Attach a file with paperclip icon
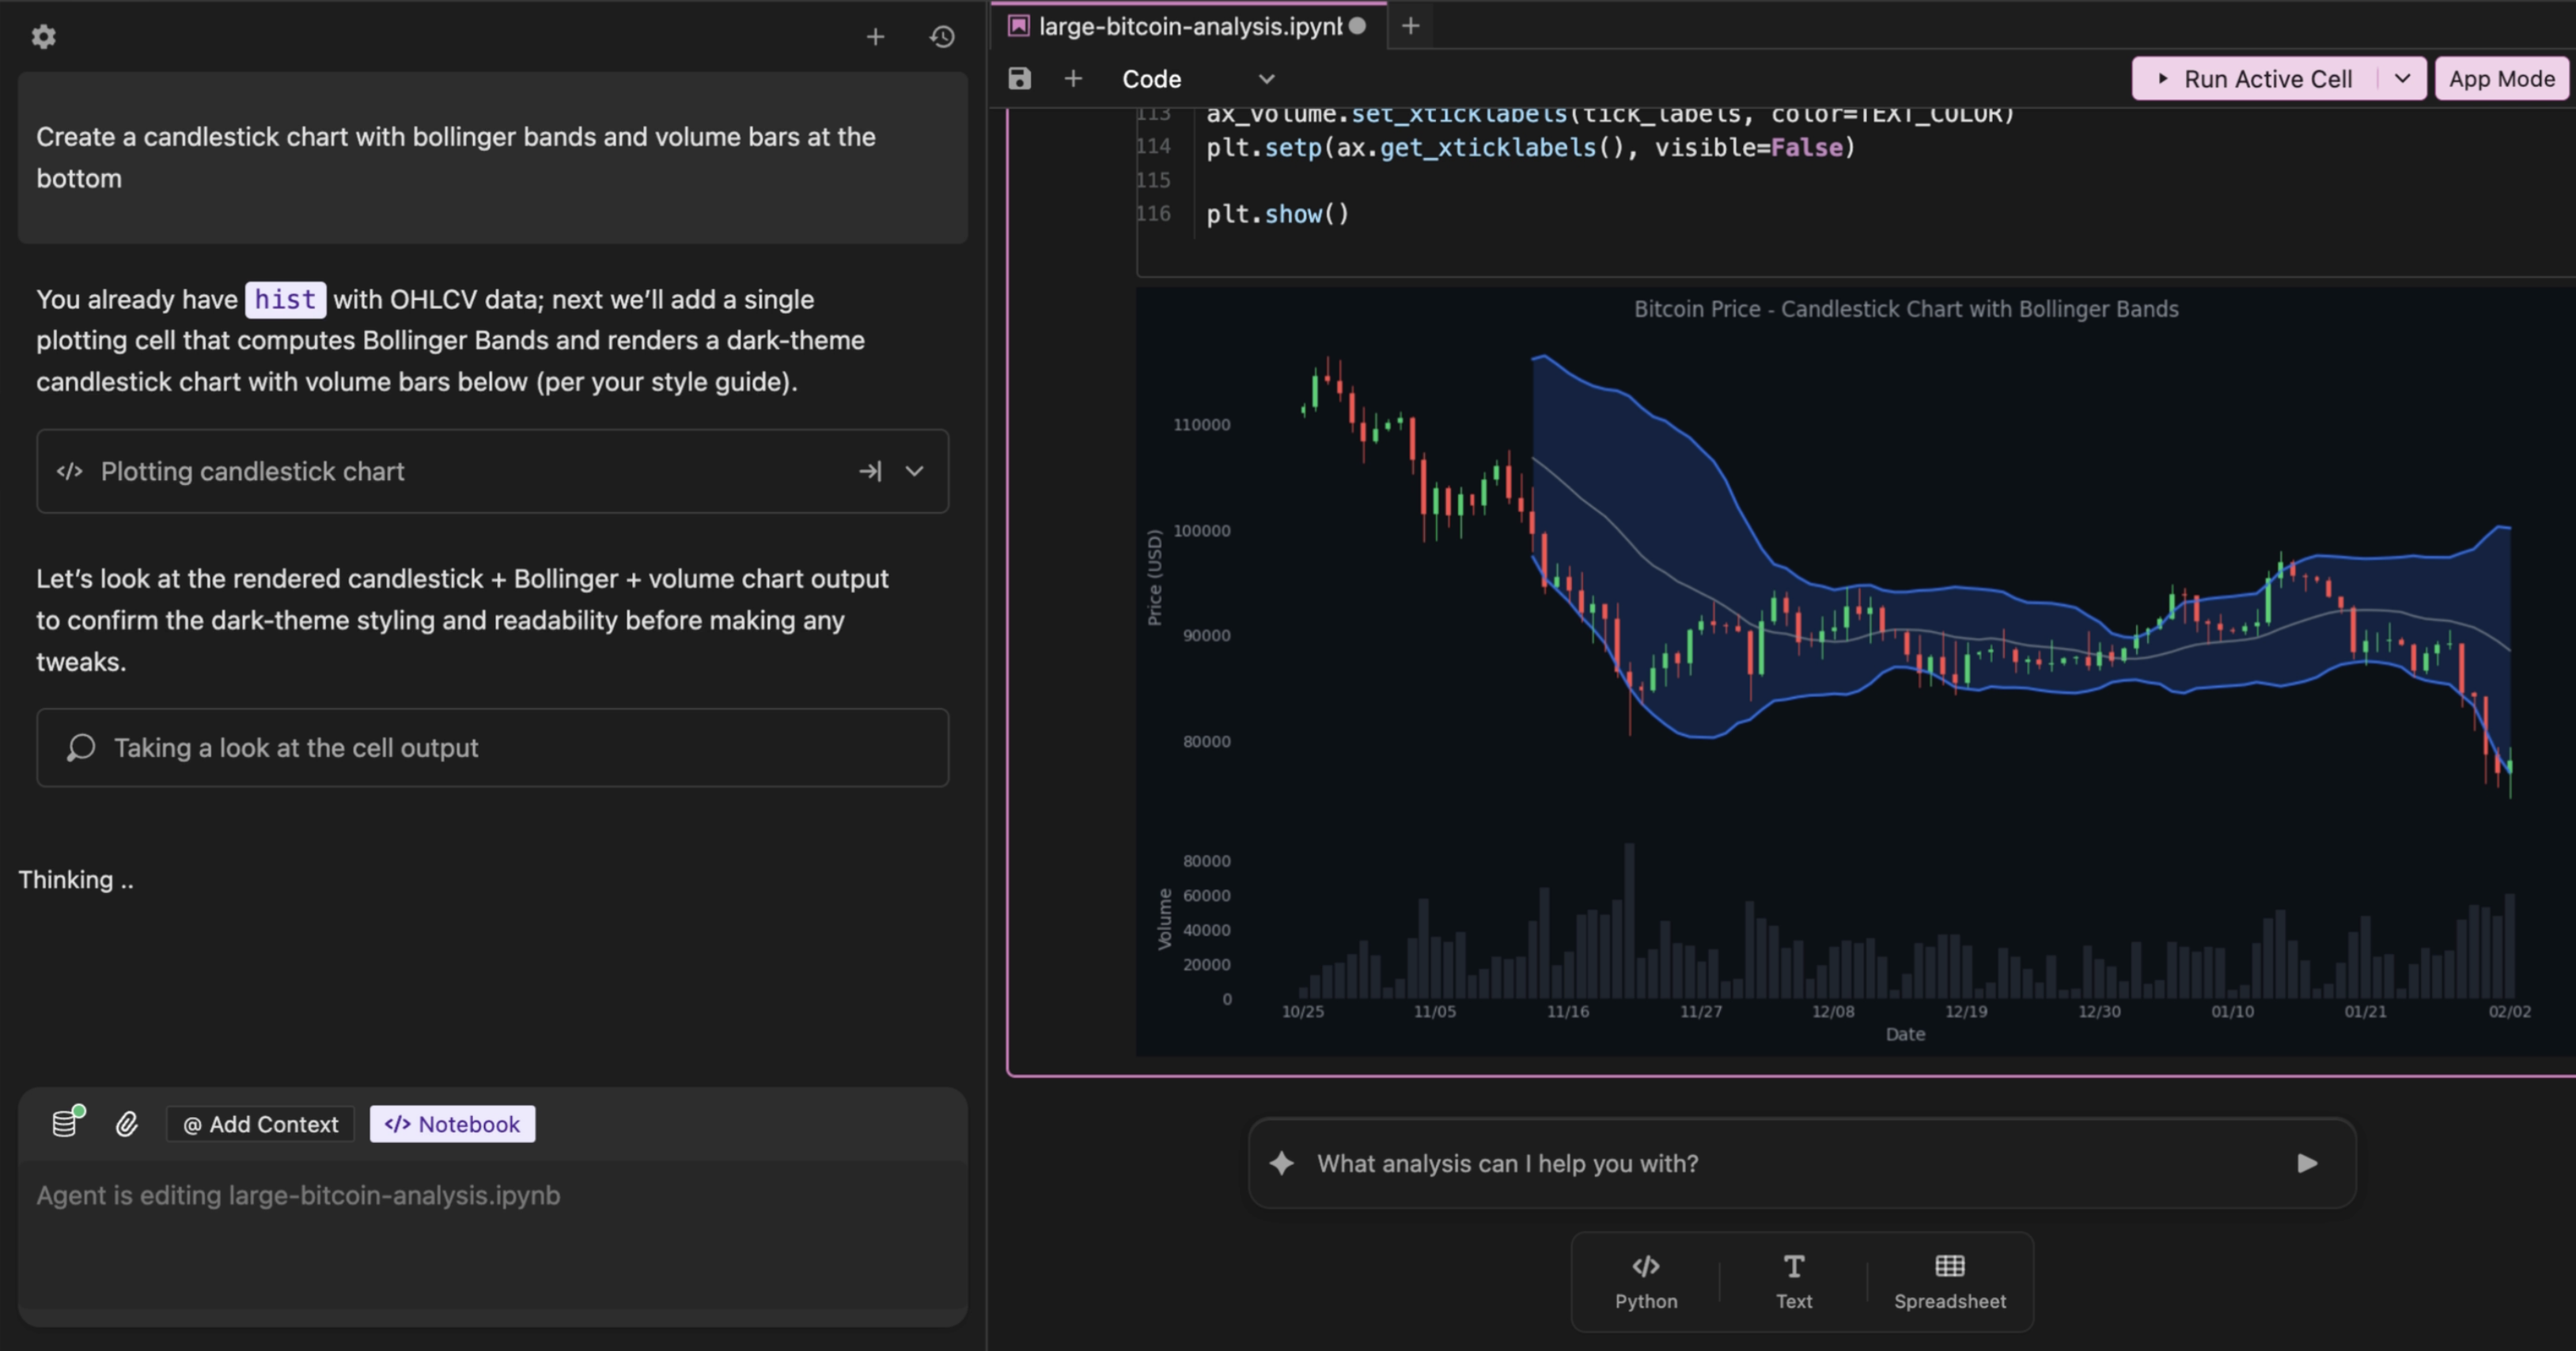The image size is (2576, 1351). (127, 1124)
